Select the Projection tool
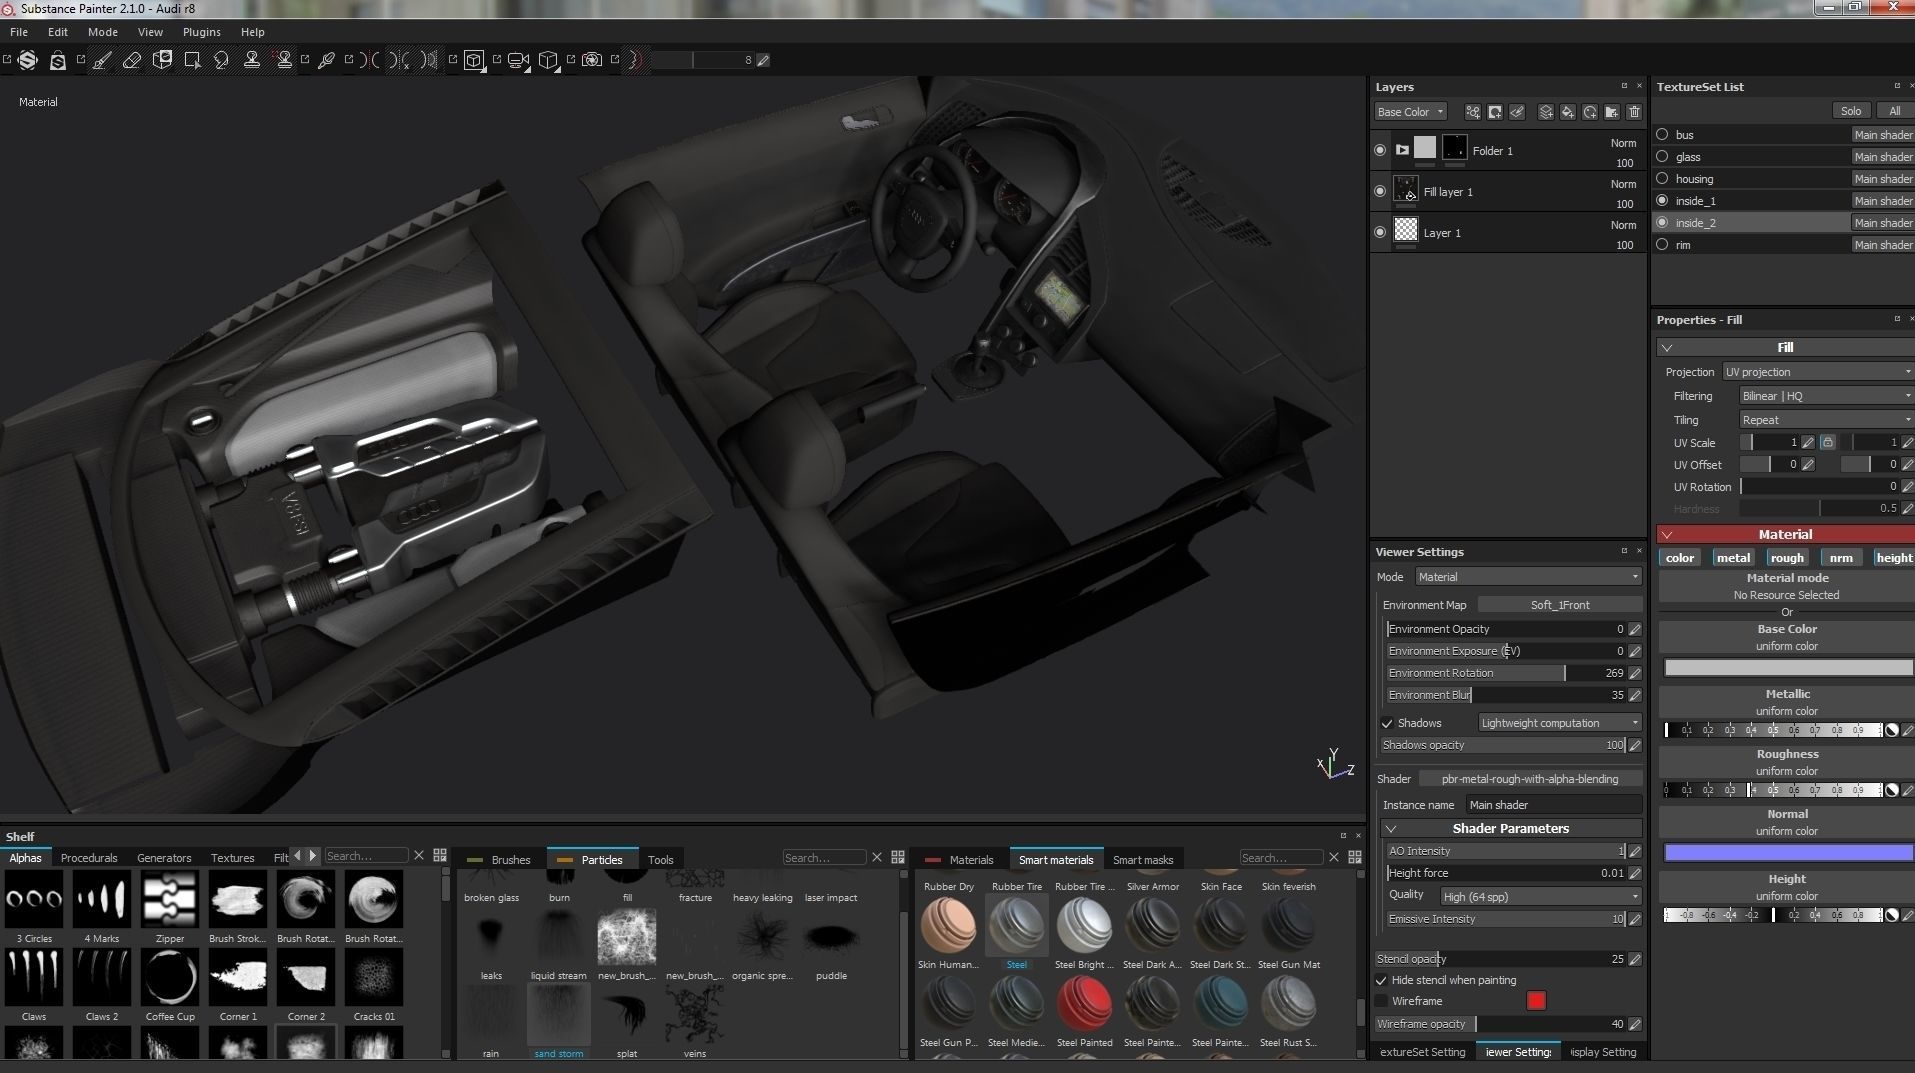1915x1073 pixels. point(162,60)
